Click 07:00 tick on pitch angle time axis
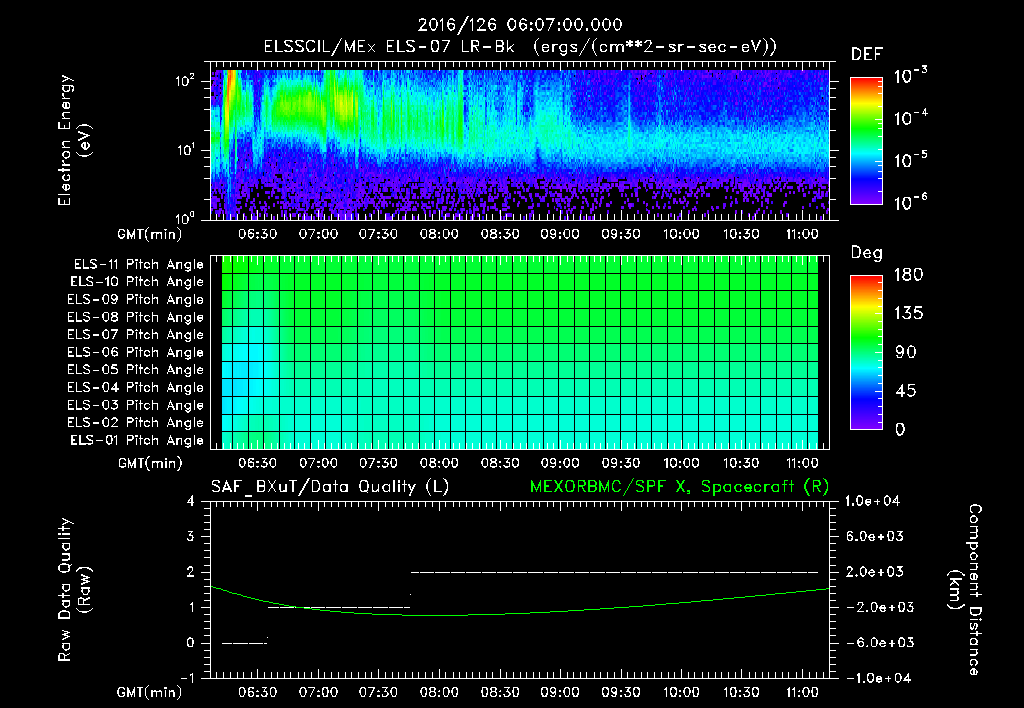This screenshot has height=708, width=1024. click(x=318, y=463)
